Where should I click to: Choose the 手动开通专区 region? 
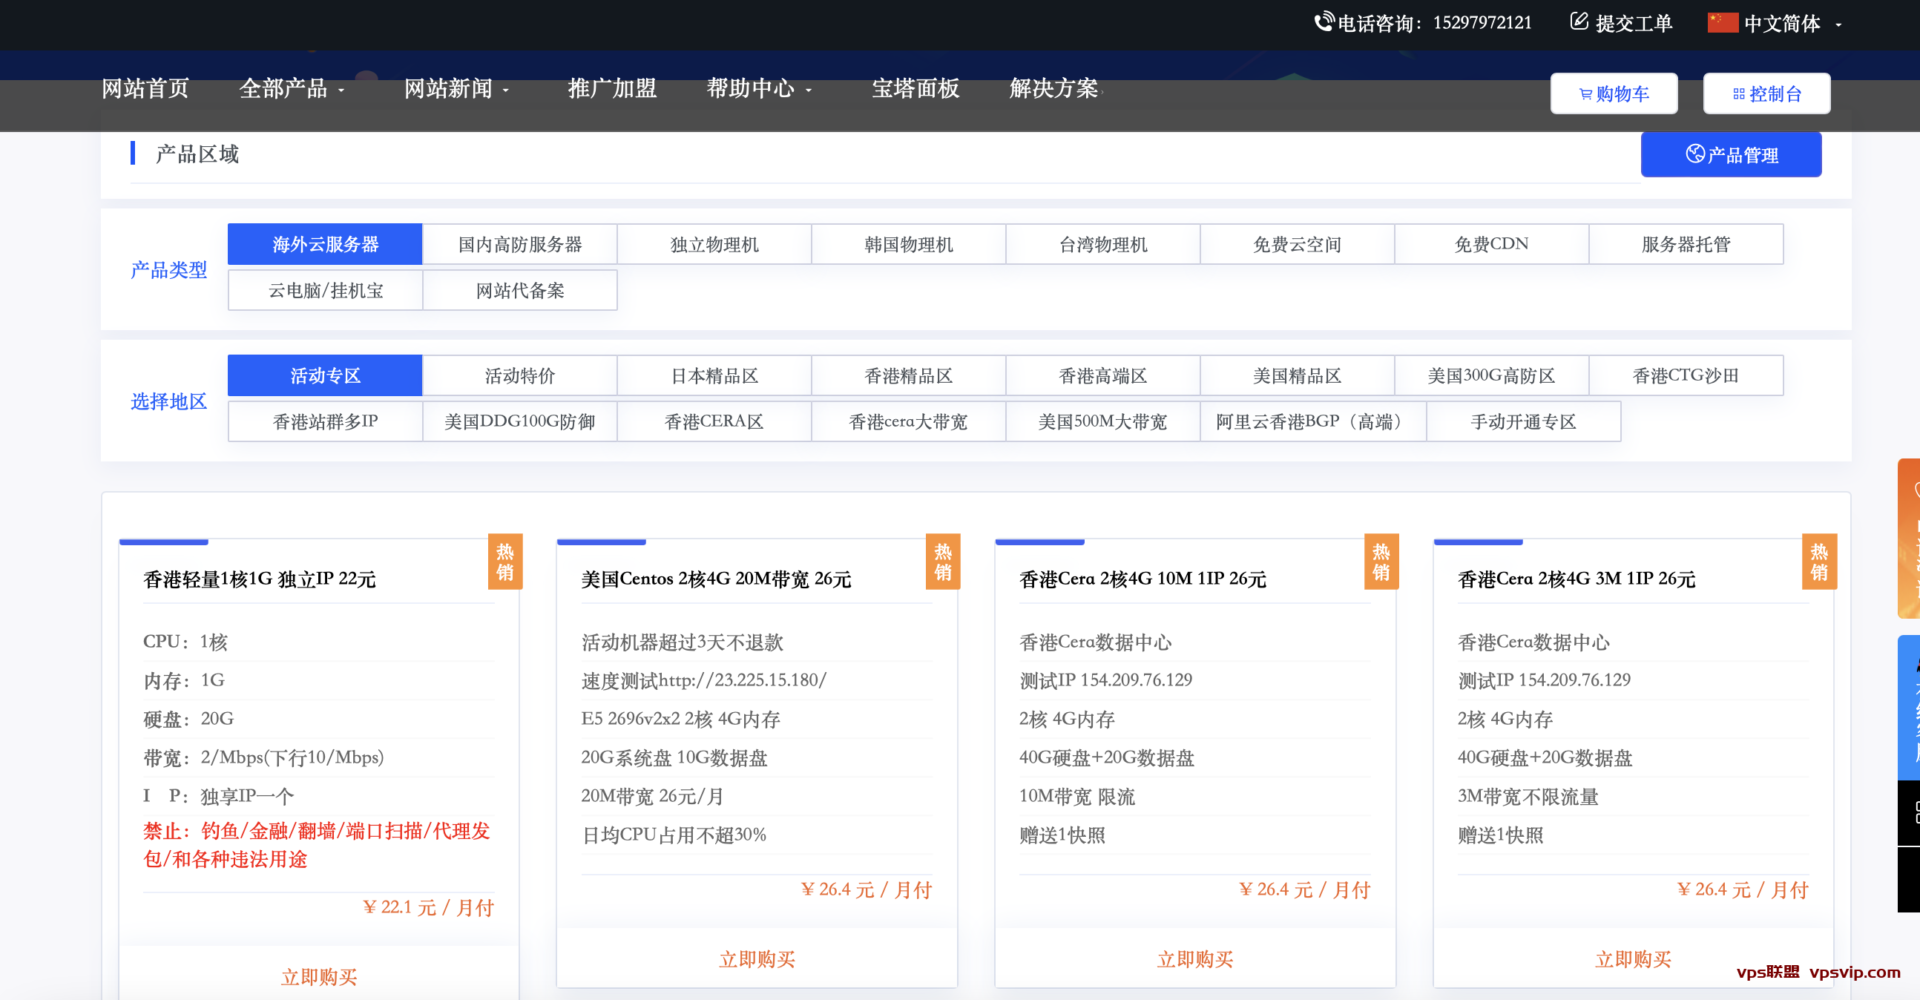(x=1523, y=421)
